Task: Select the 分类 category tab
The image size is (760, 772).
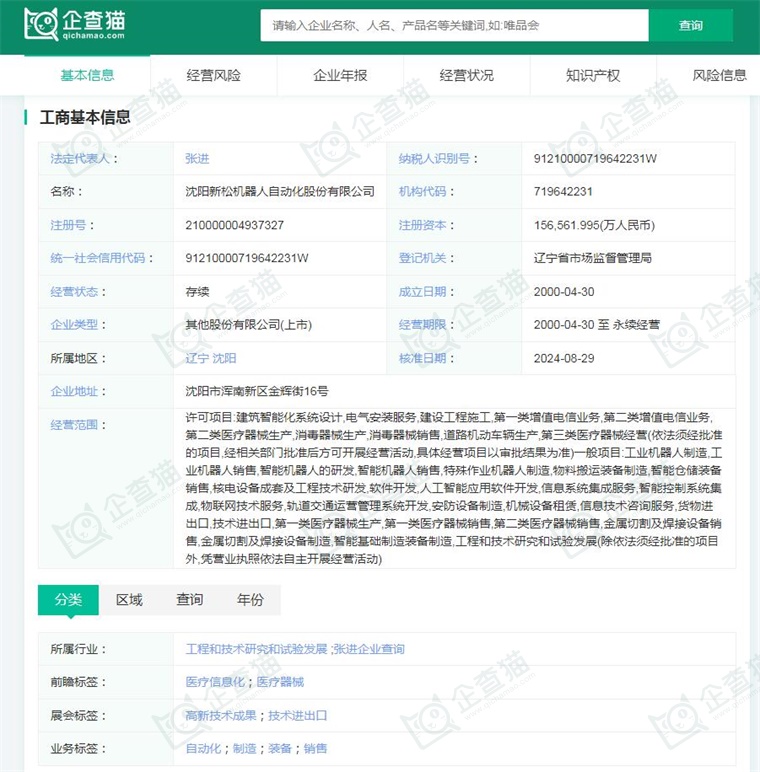Action: click(x=68, y=600)
